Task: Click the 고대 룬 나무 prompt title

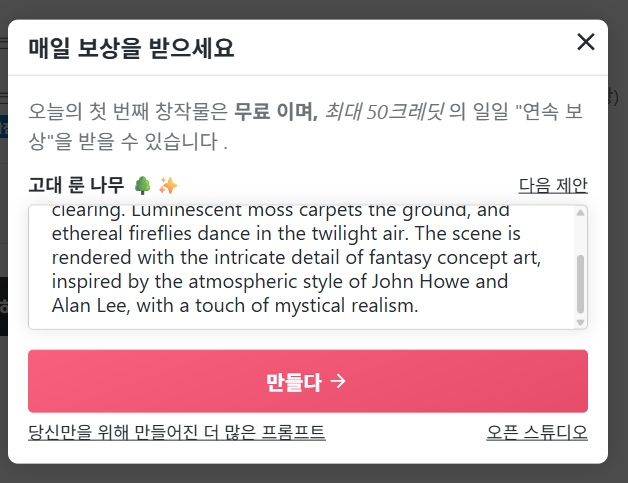Action: point(76,185)
